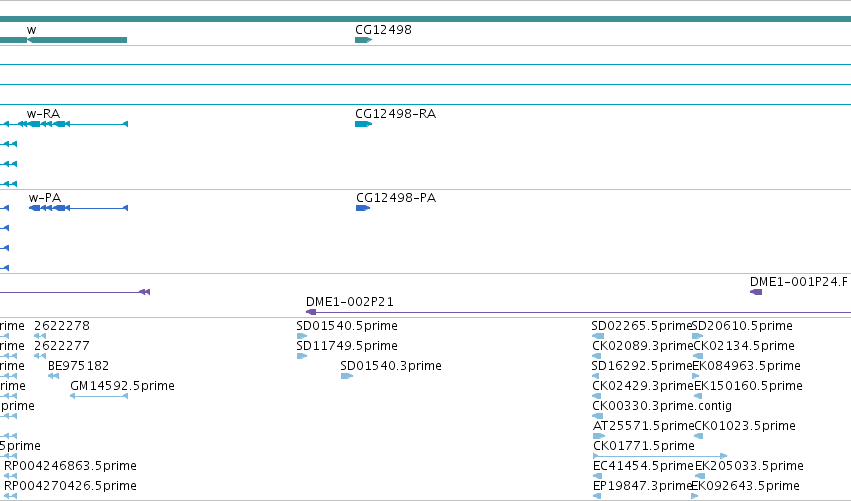Viewport: 851px width, 501px height.
Task: Select the CK01771.5prime long EST line
Action: tap(660, 456)
